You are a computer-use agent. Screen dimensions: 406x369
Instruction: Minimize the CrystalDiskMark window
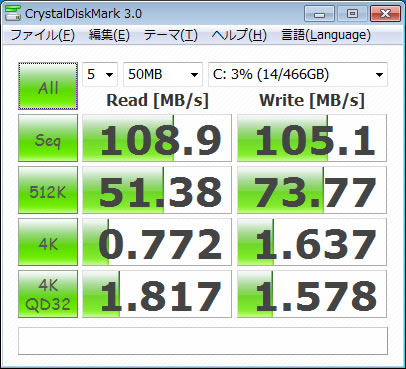pyautogui.click(x=319, y=14)
